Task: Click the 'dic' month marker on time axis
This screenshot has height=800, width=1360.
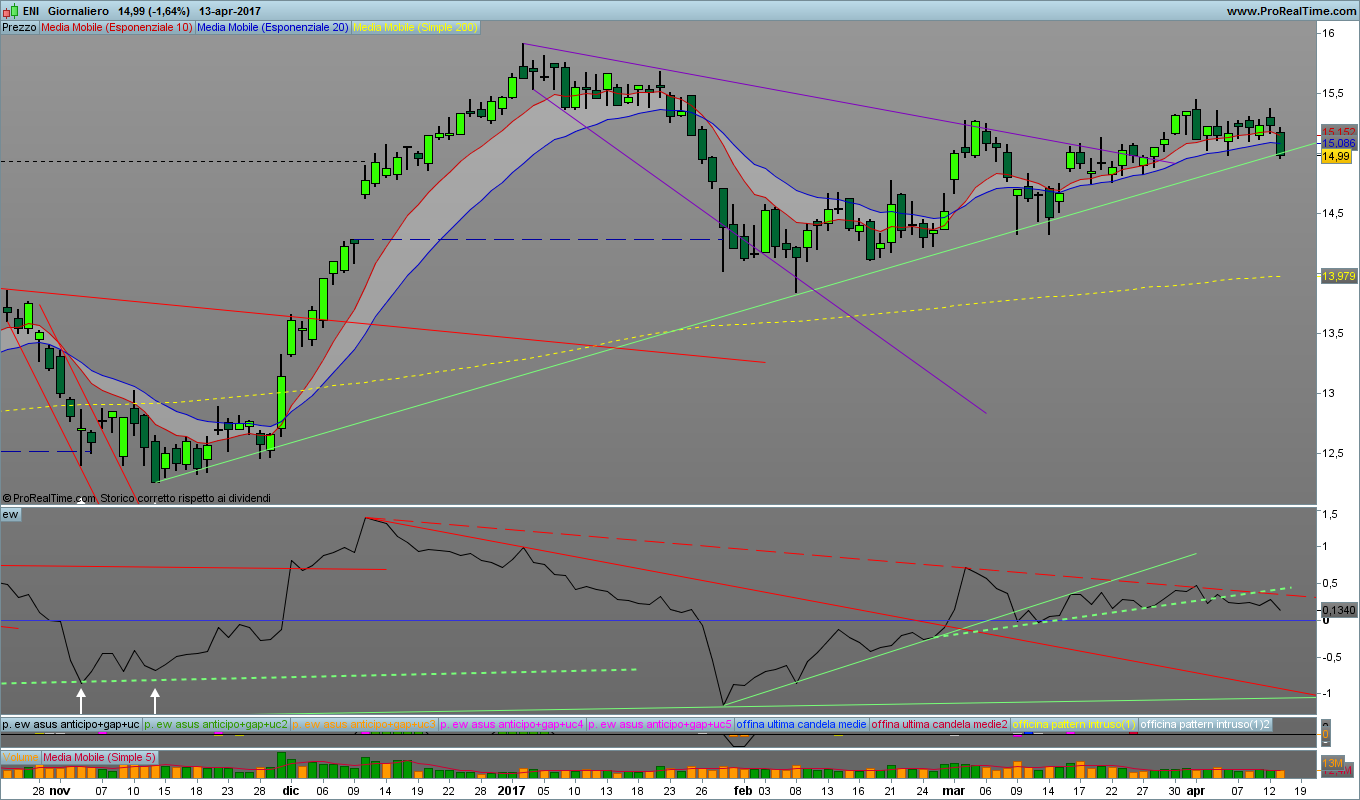Action: (x=290, y=790)
